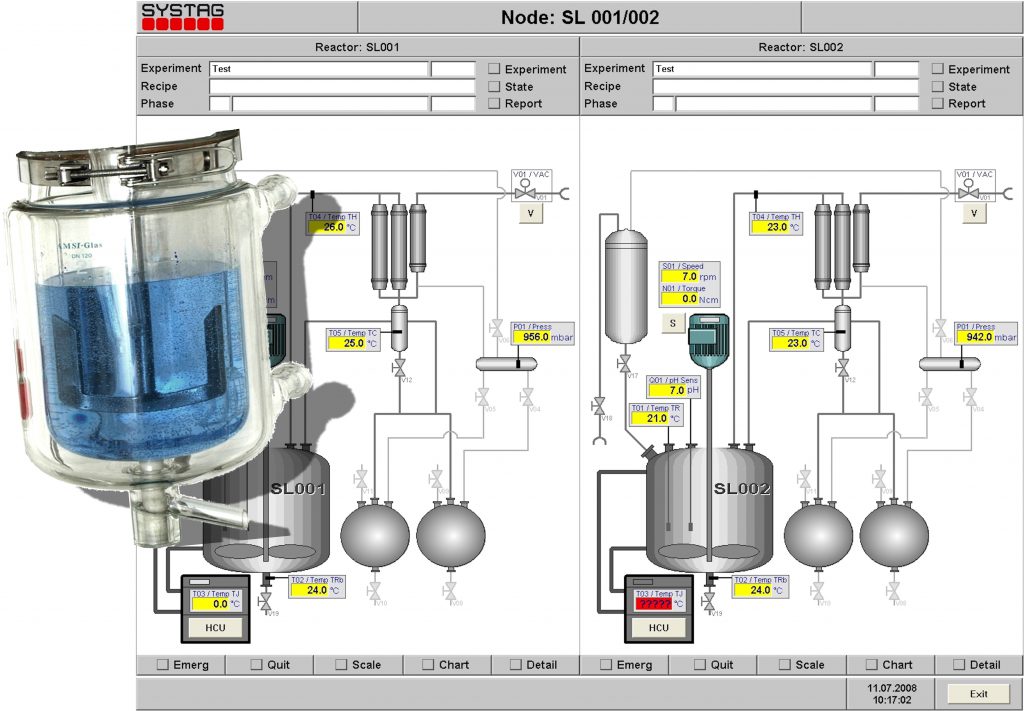
Task: Enable the Experiment checkbox for SL001
Action: pyautogui.click(x=495, y=69)
